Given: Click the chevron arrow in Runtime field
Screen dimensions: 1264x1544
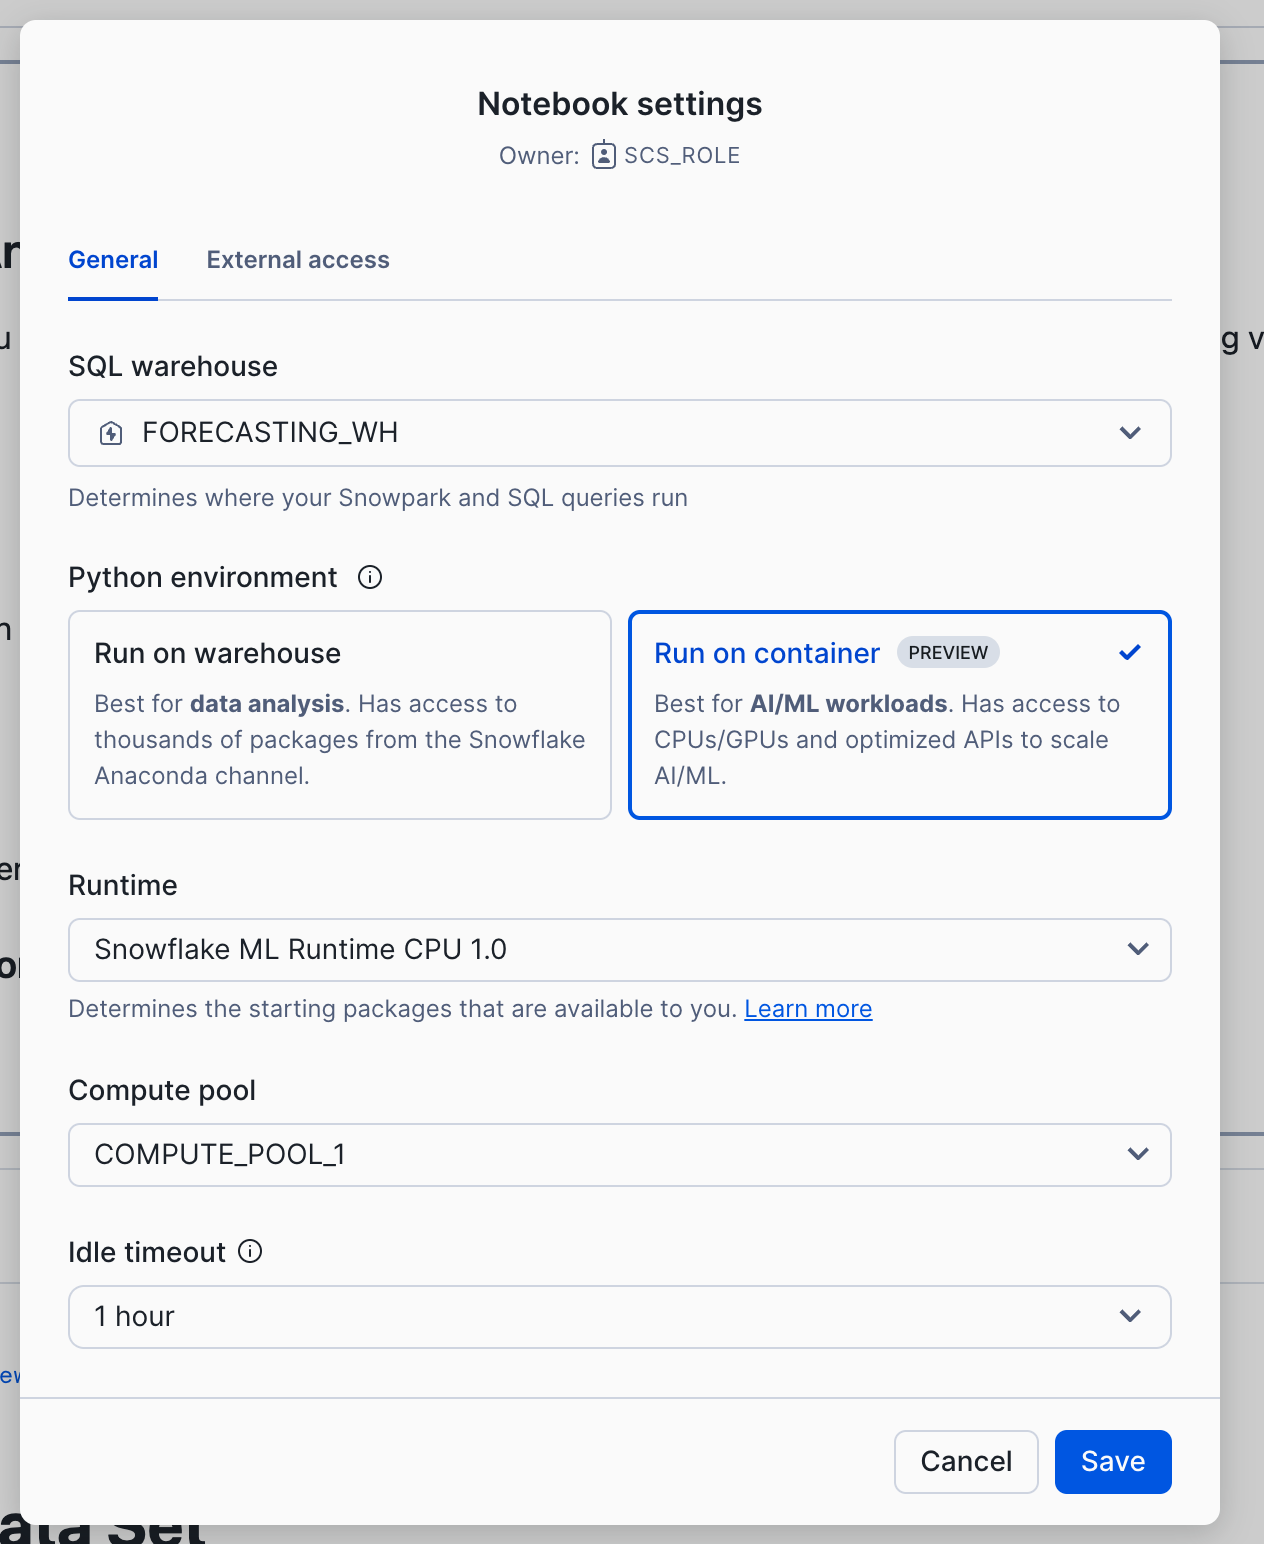Looking at the screenshot, I should [1137, 949].
